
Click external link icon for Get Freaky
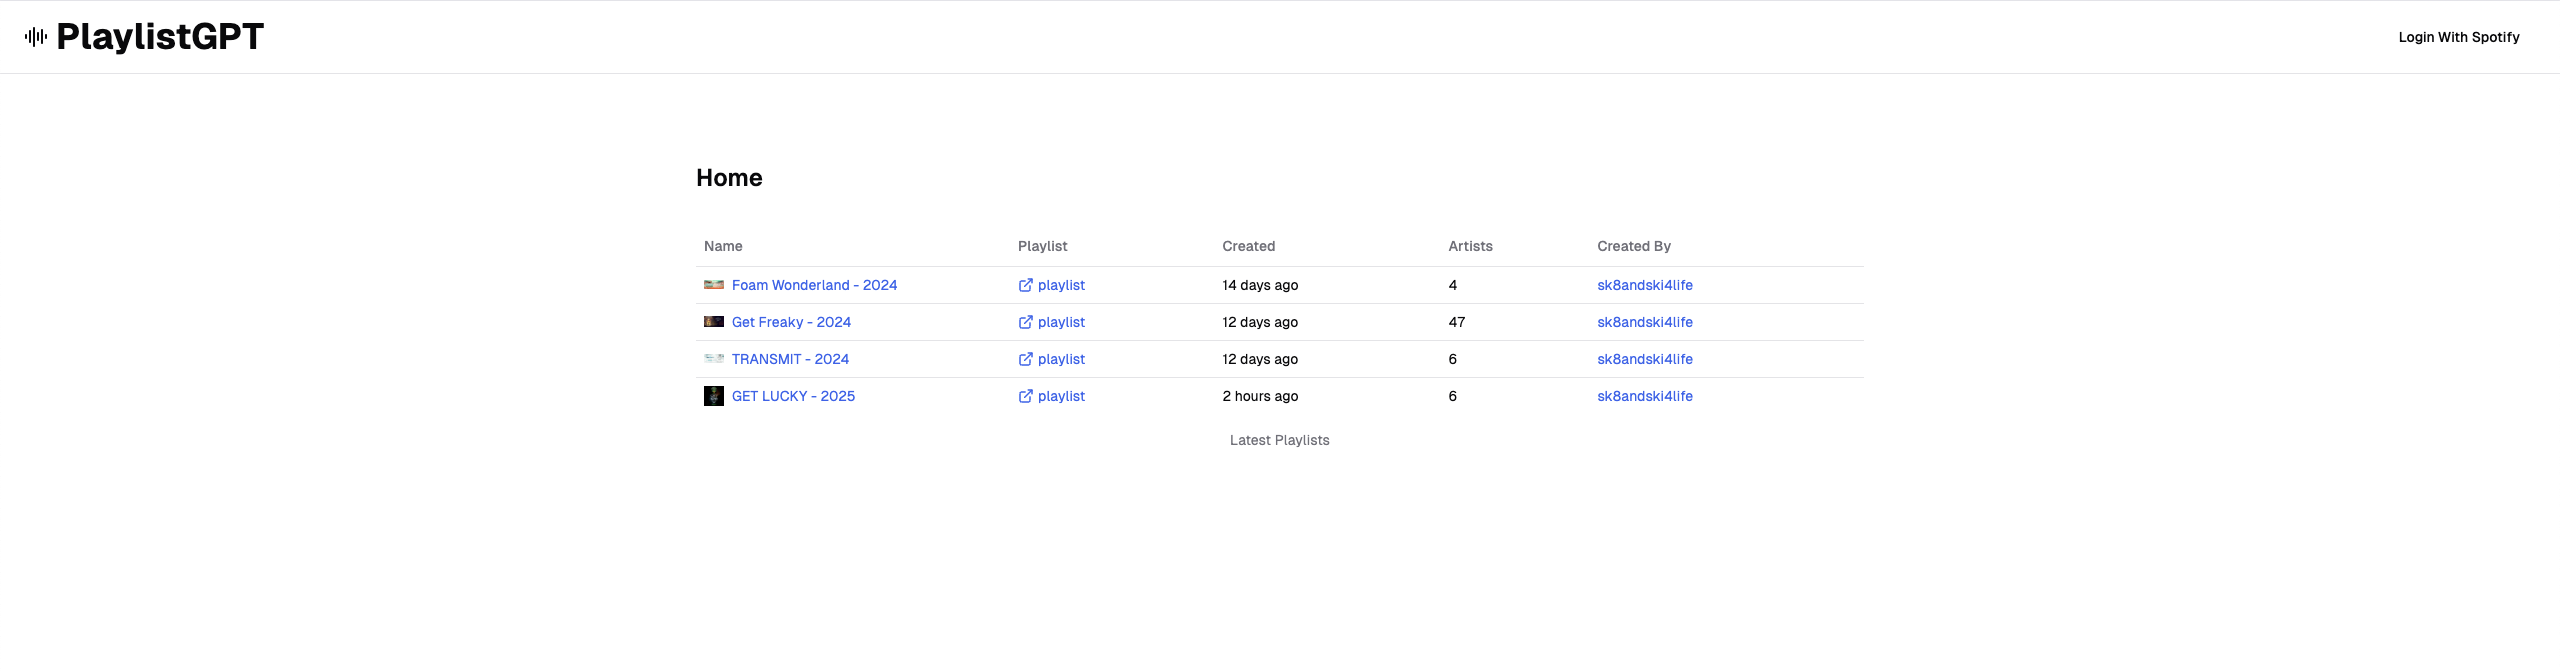(1025, 322)
